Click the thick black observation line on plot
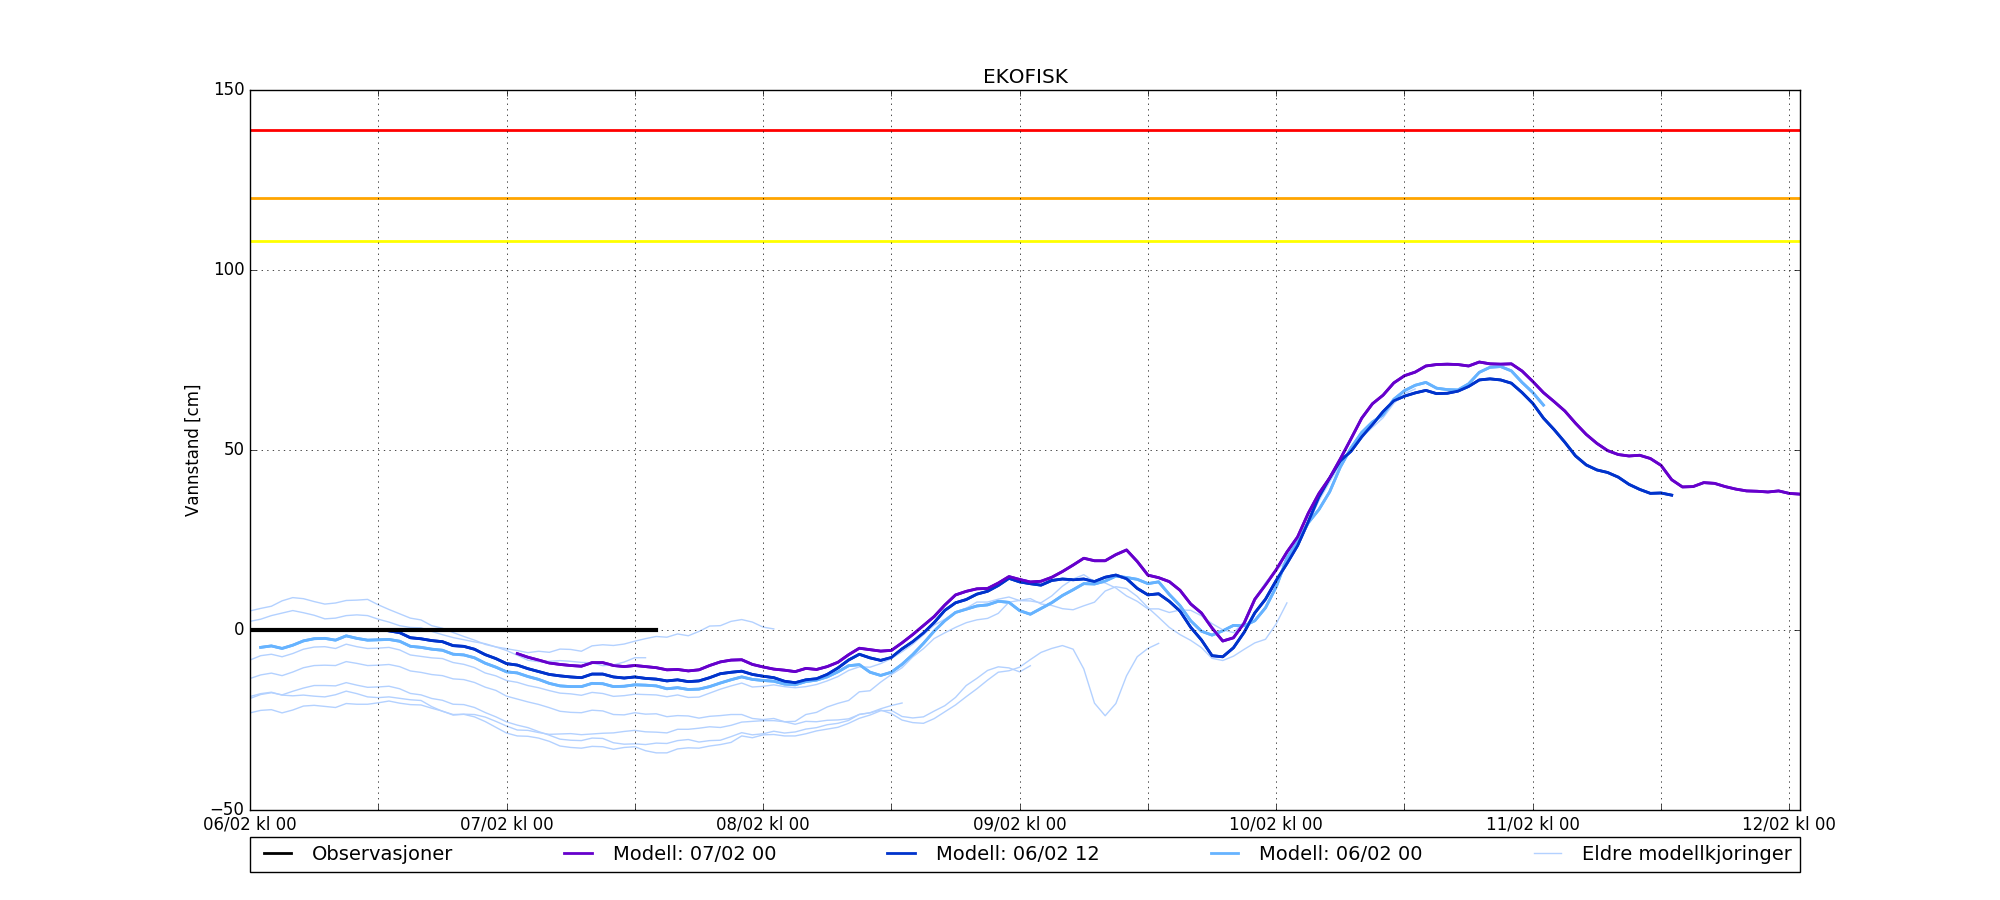The image size is (2000, 900). (450, 630)
